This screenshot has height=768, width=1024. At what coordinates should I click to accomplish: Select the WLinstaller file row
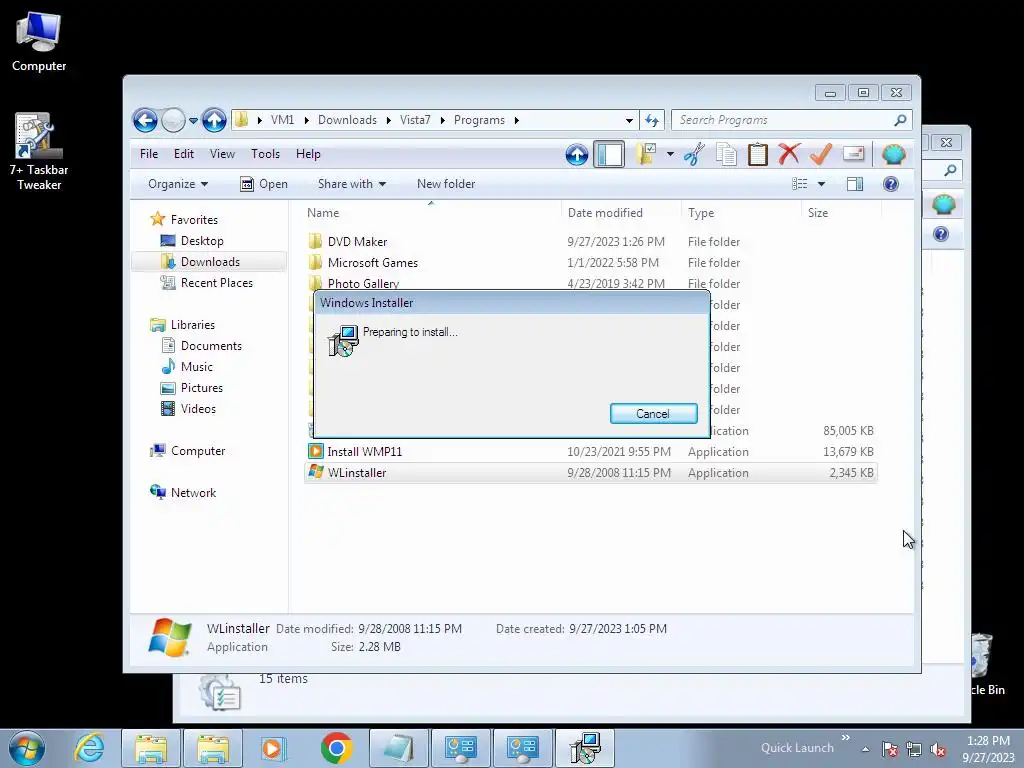[591, 473]
